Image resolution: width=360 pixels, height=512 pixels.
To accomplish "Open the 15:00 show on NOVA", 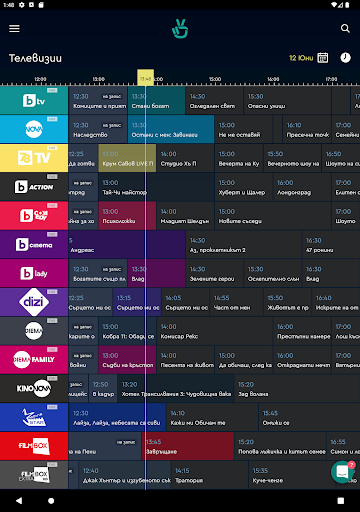I will pyautogui.click(x=243, y=129).
